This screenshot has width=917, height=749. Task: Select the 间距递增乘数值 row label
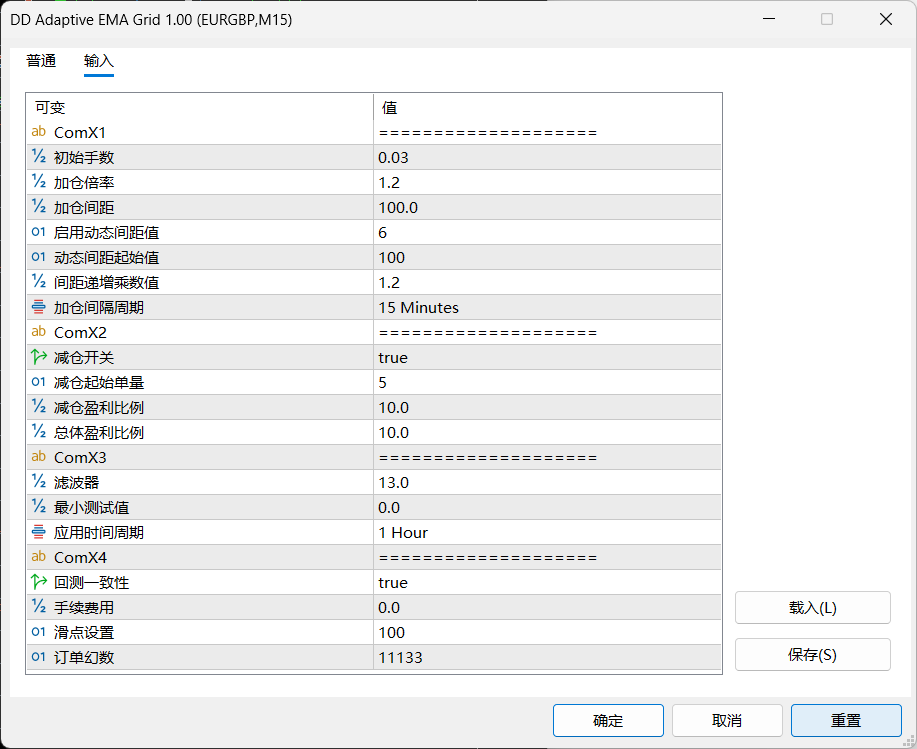(x=106, y=282)
